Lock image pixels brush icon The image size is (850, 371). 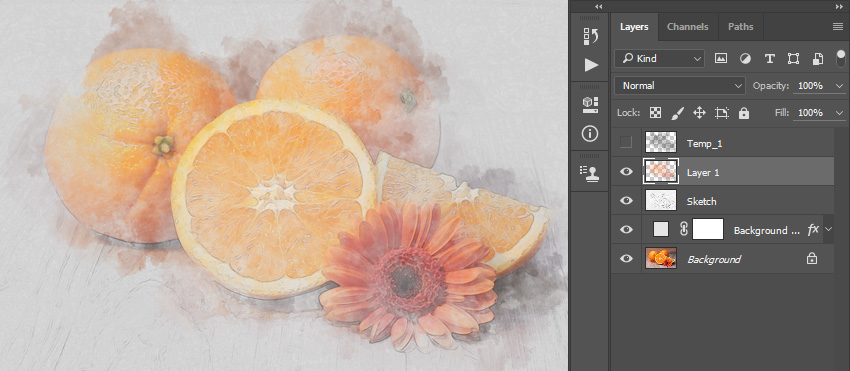coord(678,113)
